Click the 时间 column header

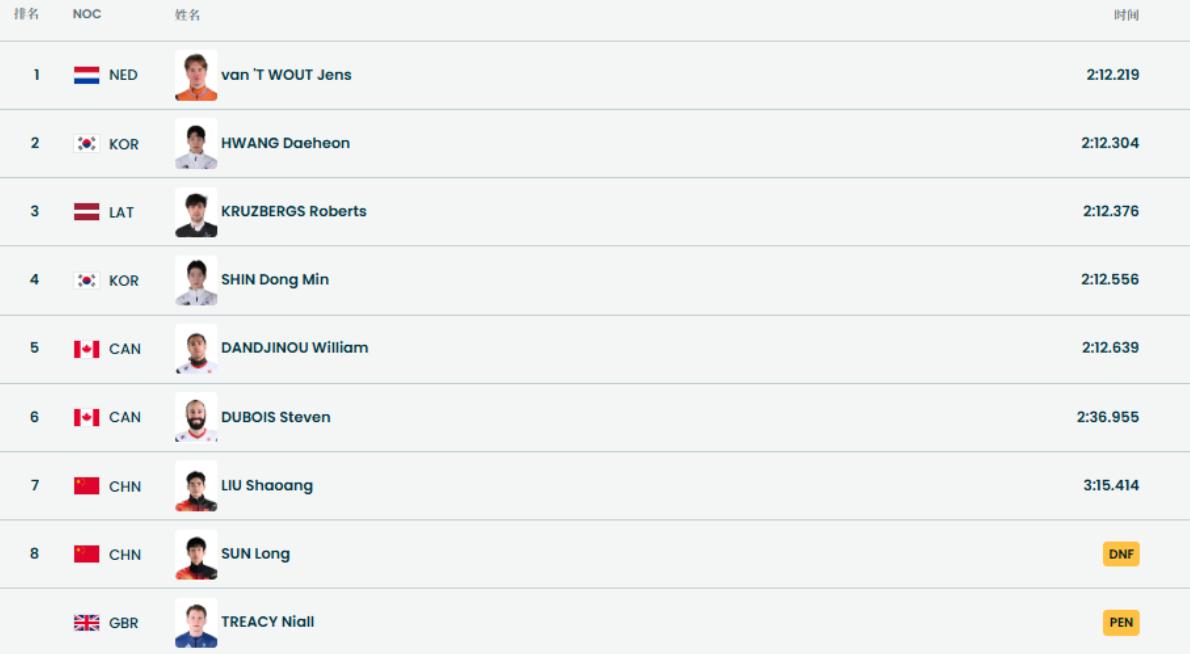click(1126, 15)
